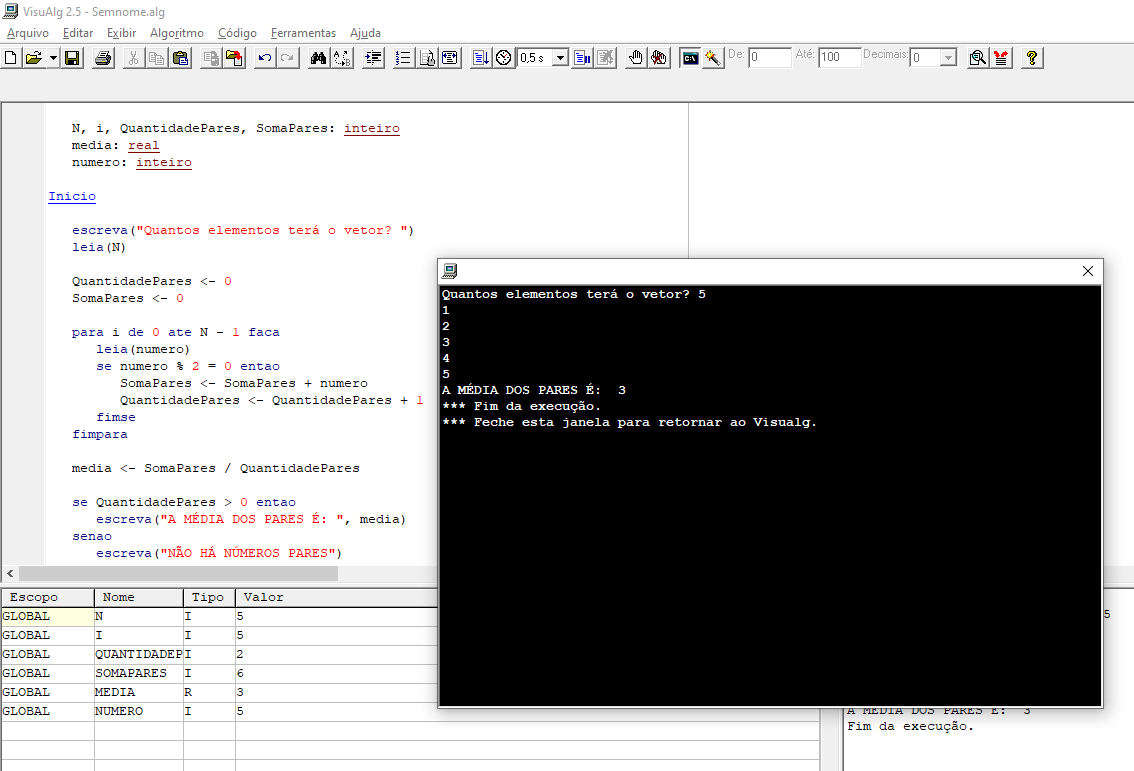The height and width of the screenshot is (771, 1134).
Task: Select the MEDIA variable name cell
Action: (x=139, y=692)
